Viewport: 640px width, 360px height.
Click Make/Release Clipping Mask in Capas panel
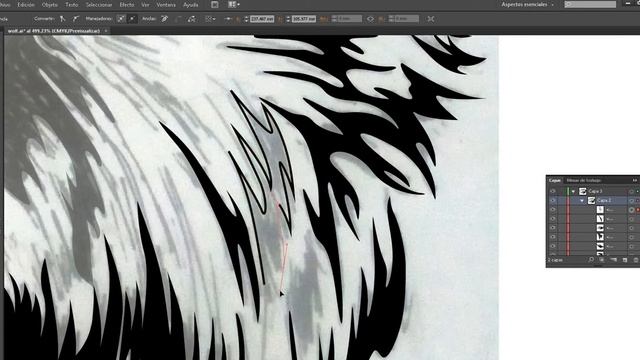pos(602,260)
